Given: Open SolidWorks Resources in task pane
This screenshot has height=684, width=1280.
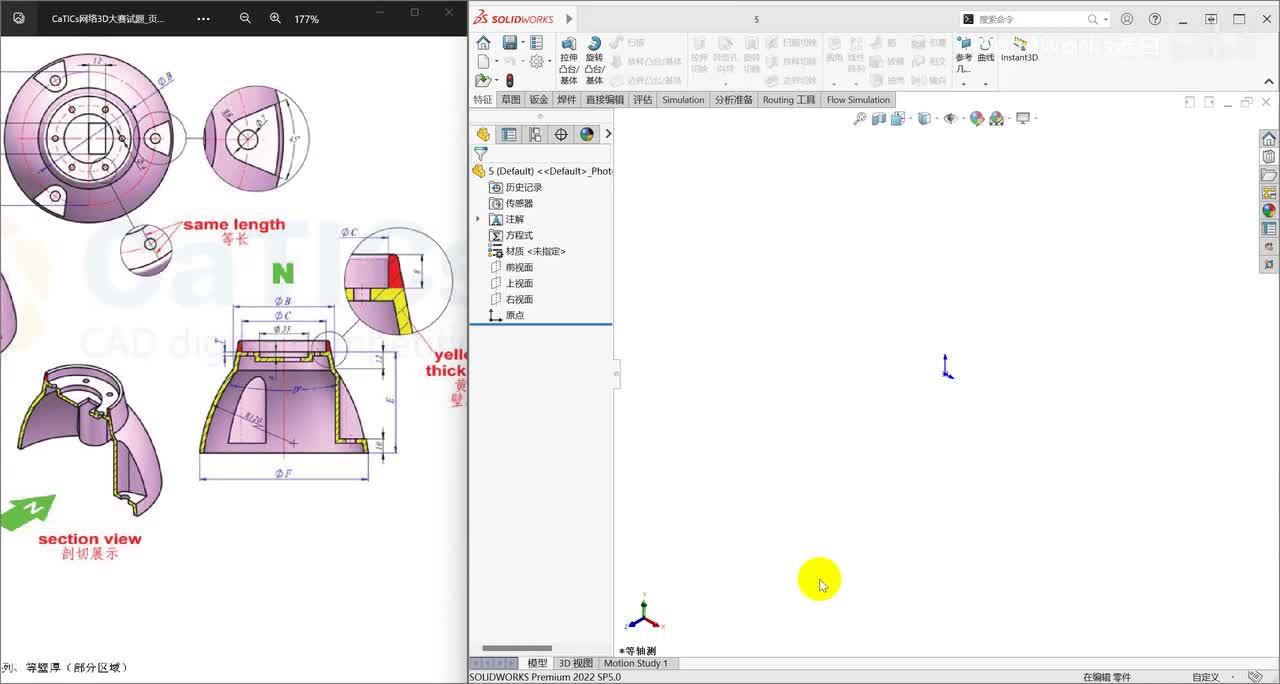Looking at the screenshot, I should click(x=1269, y=139).
